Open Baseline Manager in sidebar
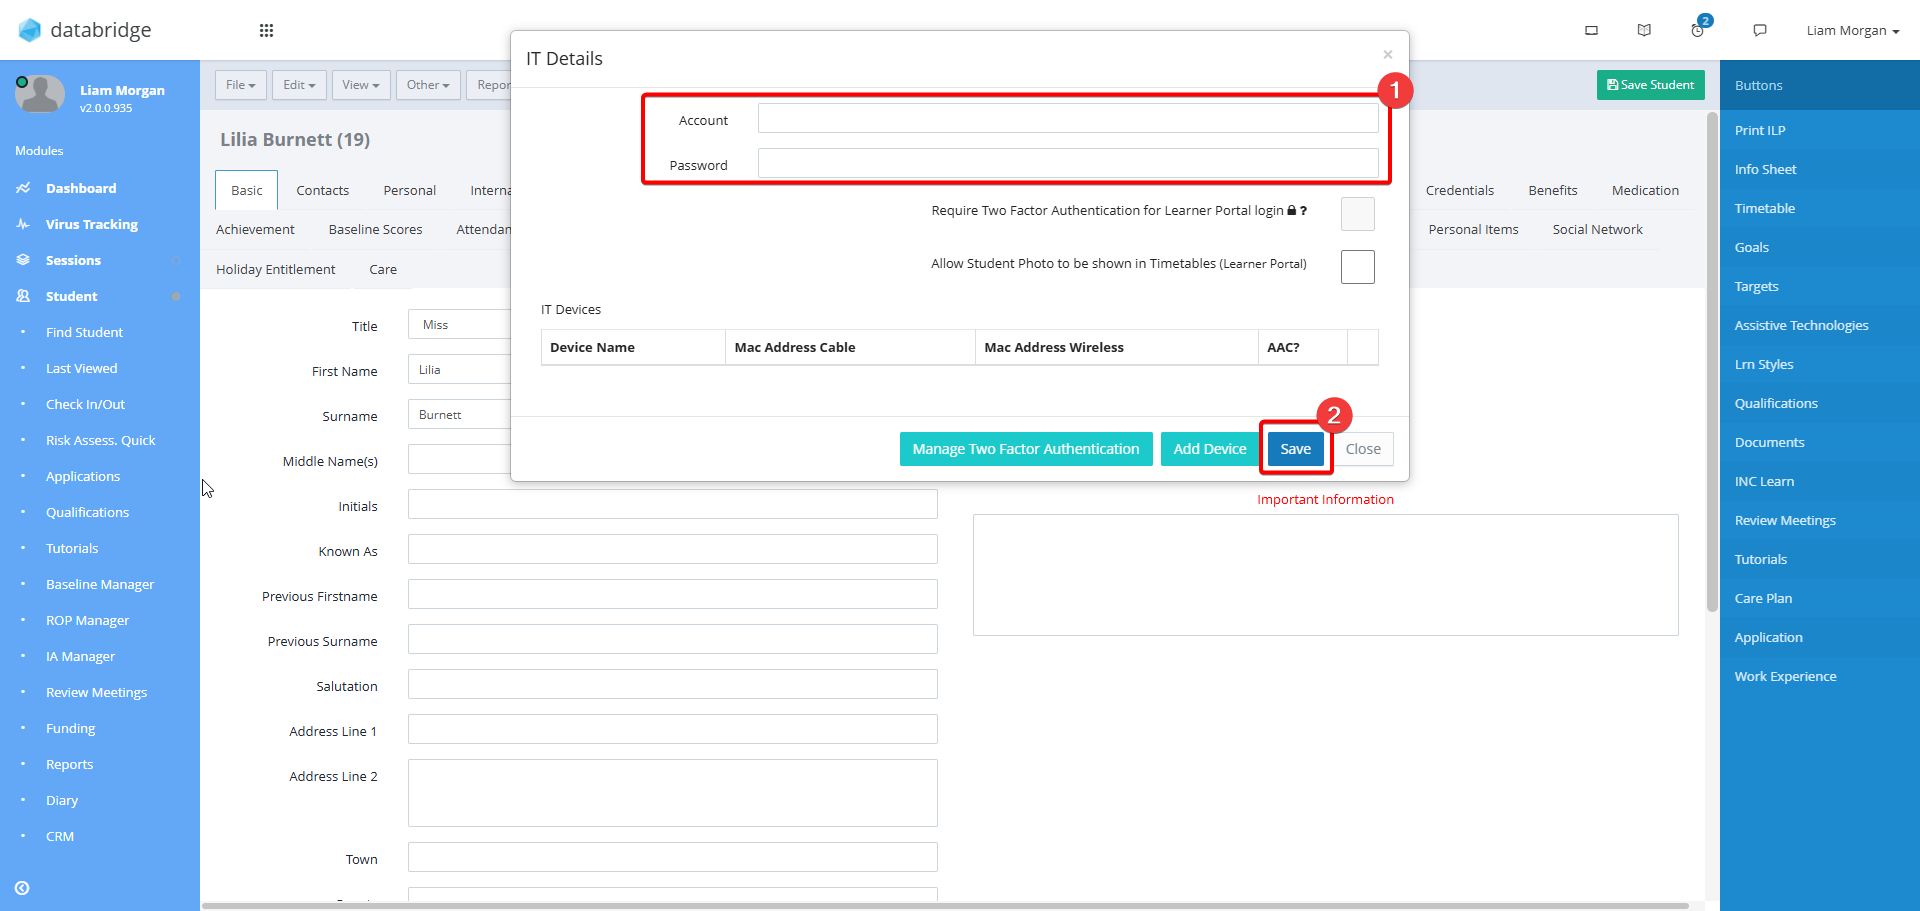 [100, 584]
